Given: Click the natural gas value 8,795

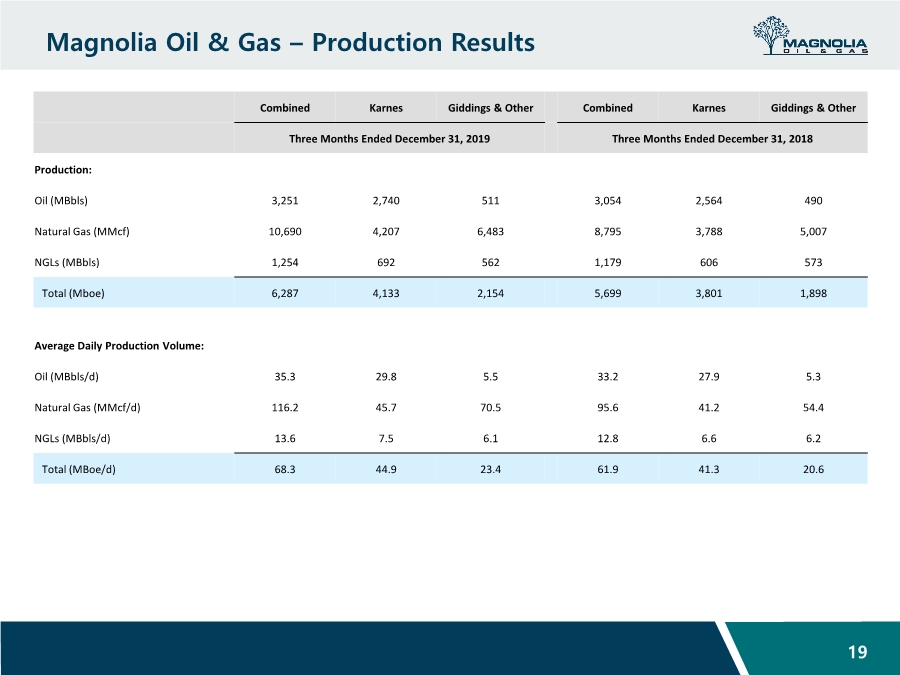Looking at the screenshot, I should (x=608, y=232).
